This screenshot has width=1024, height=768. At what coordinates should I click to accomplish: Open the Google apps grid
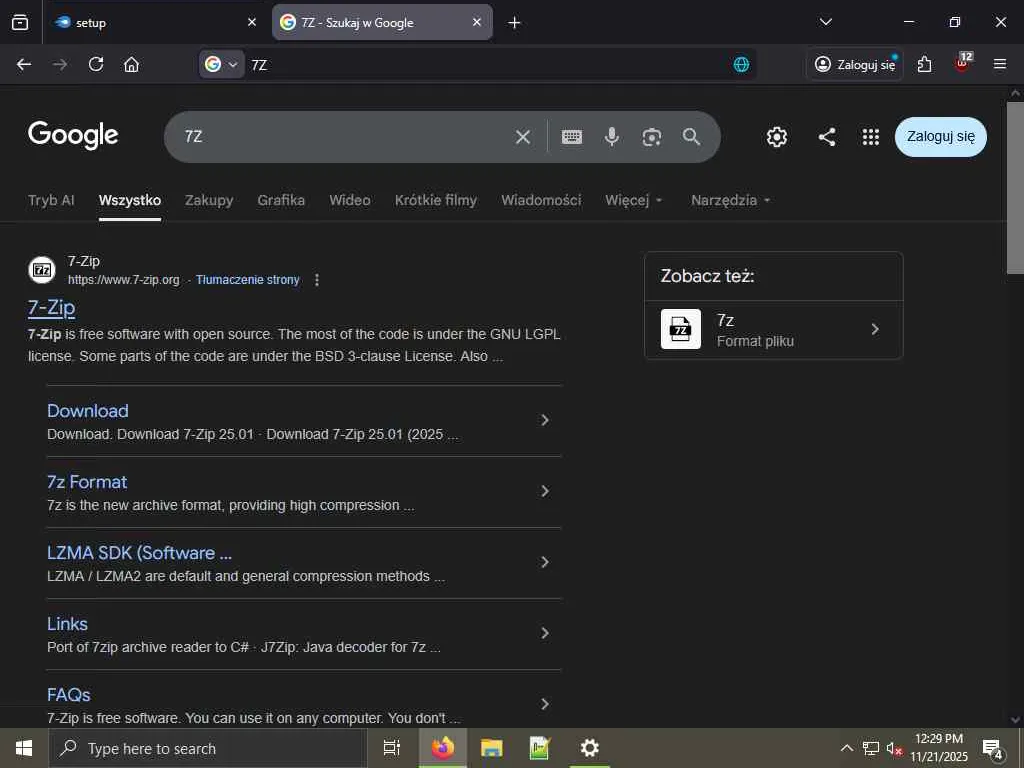pos(871,136)
